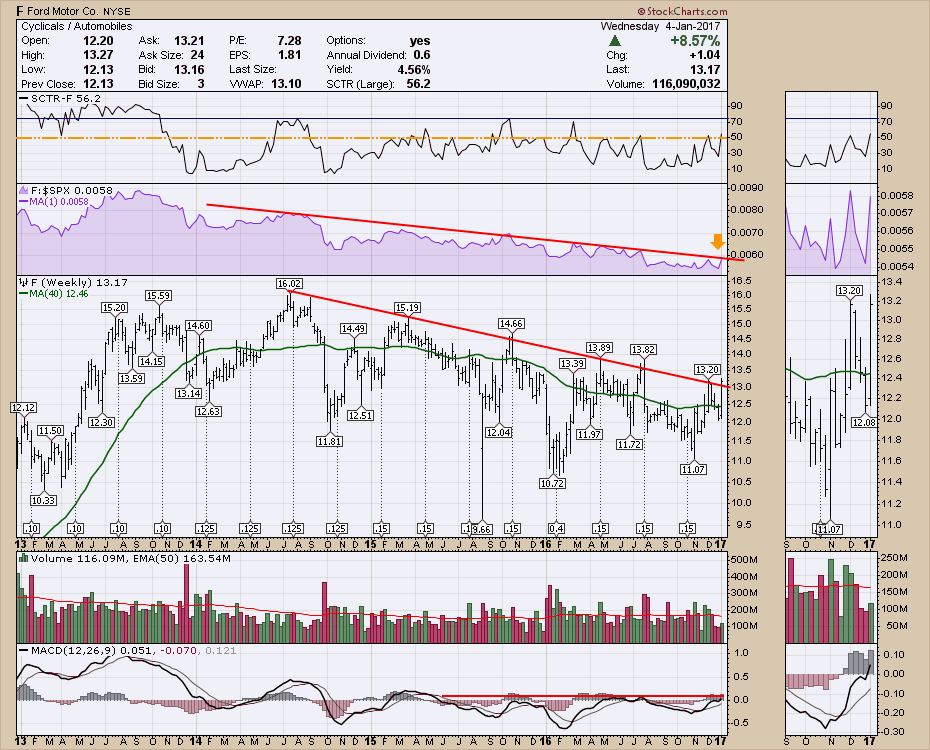
Task: Click the High value 13.27
Action: click(x=98, y=55)
